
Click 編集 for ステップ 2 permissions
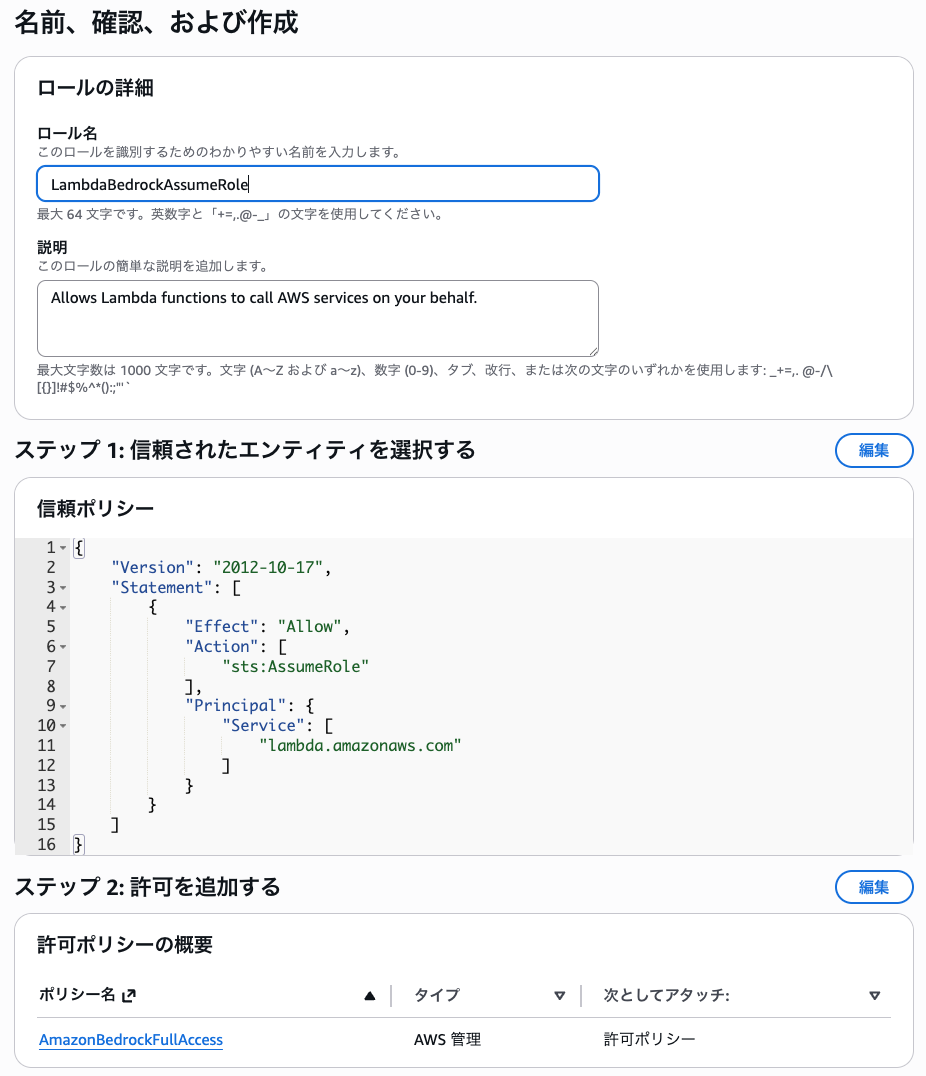point(873,886)
